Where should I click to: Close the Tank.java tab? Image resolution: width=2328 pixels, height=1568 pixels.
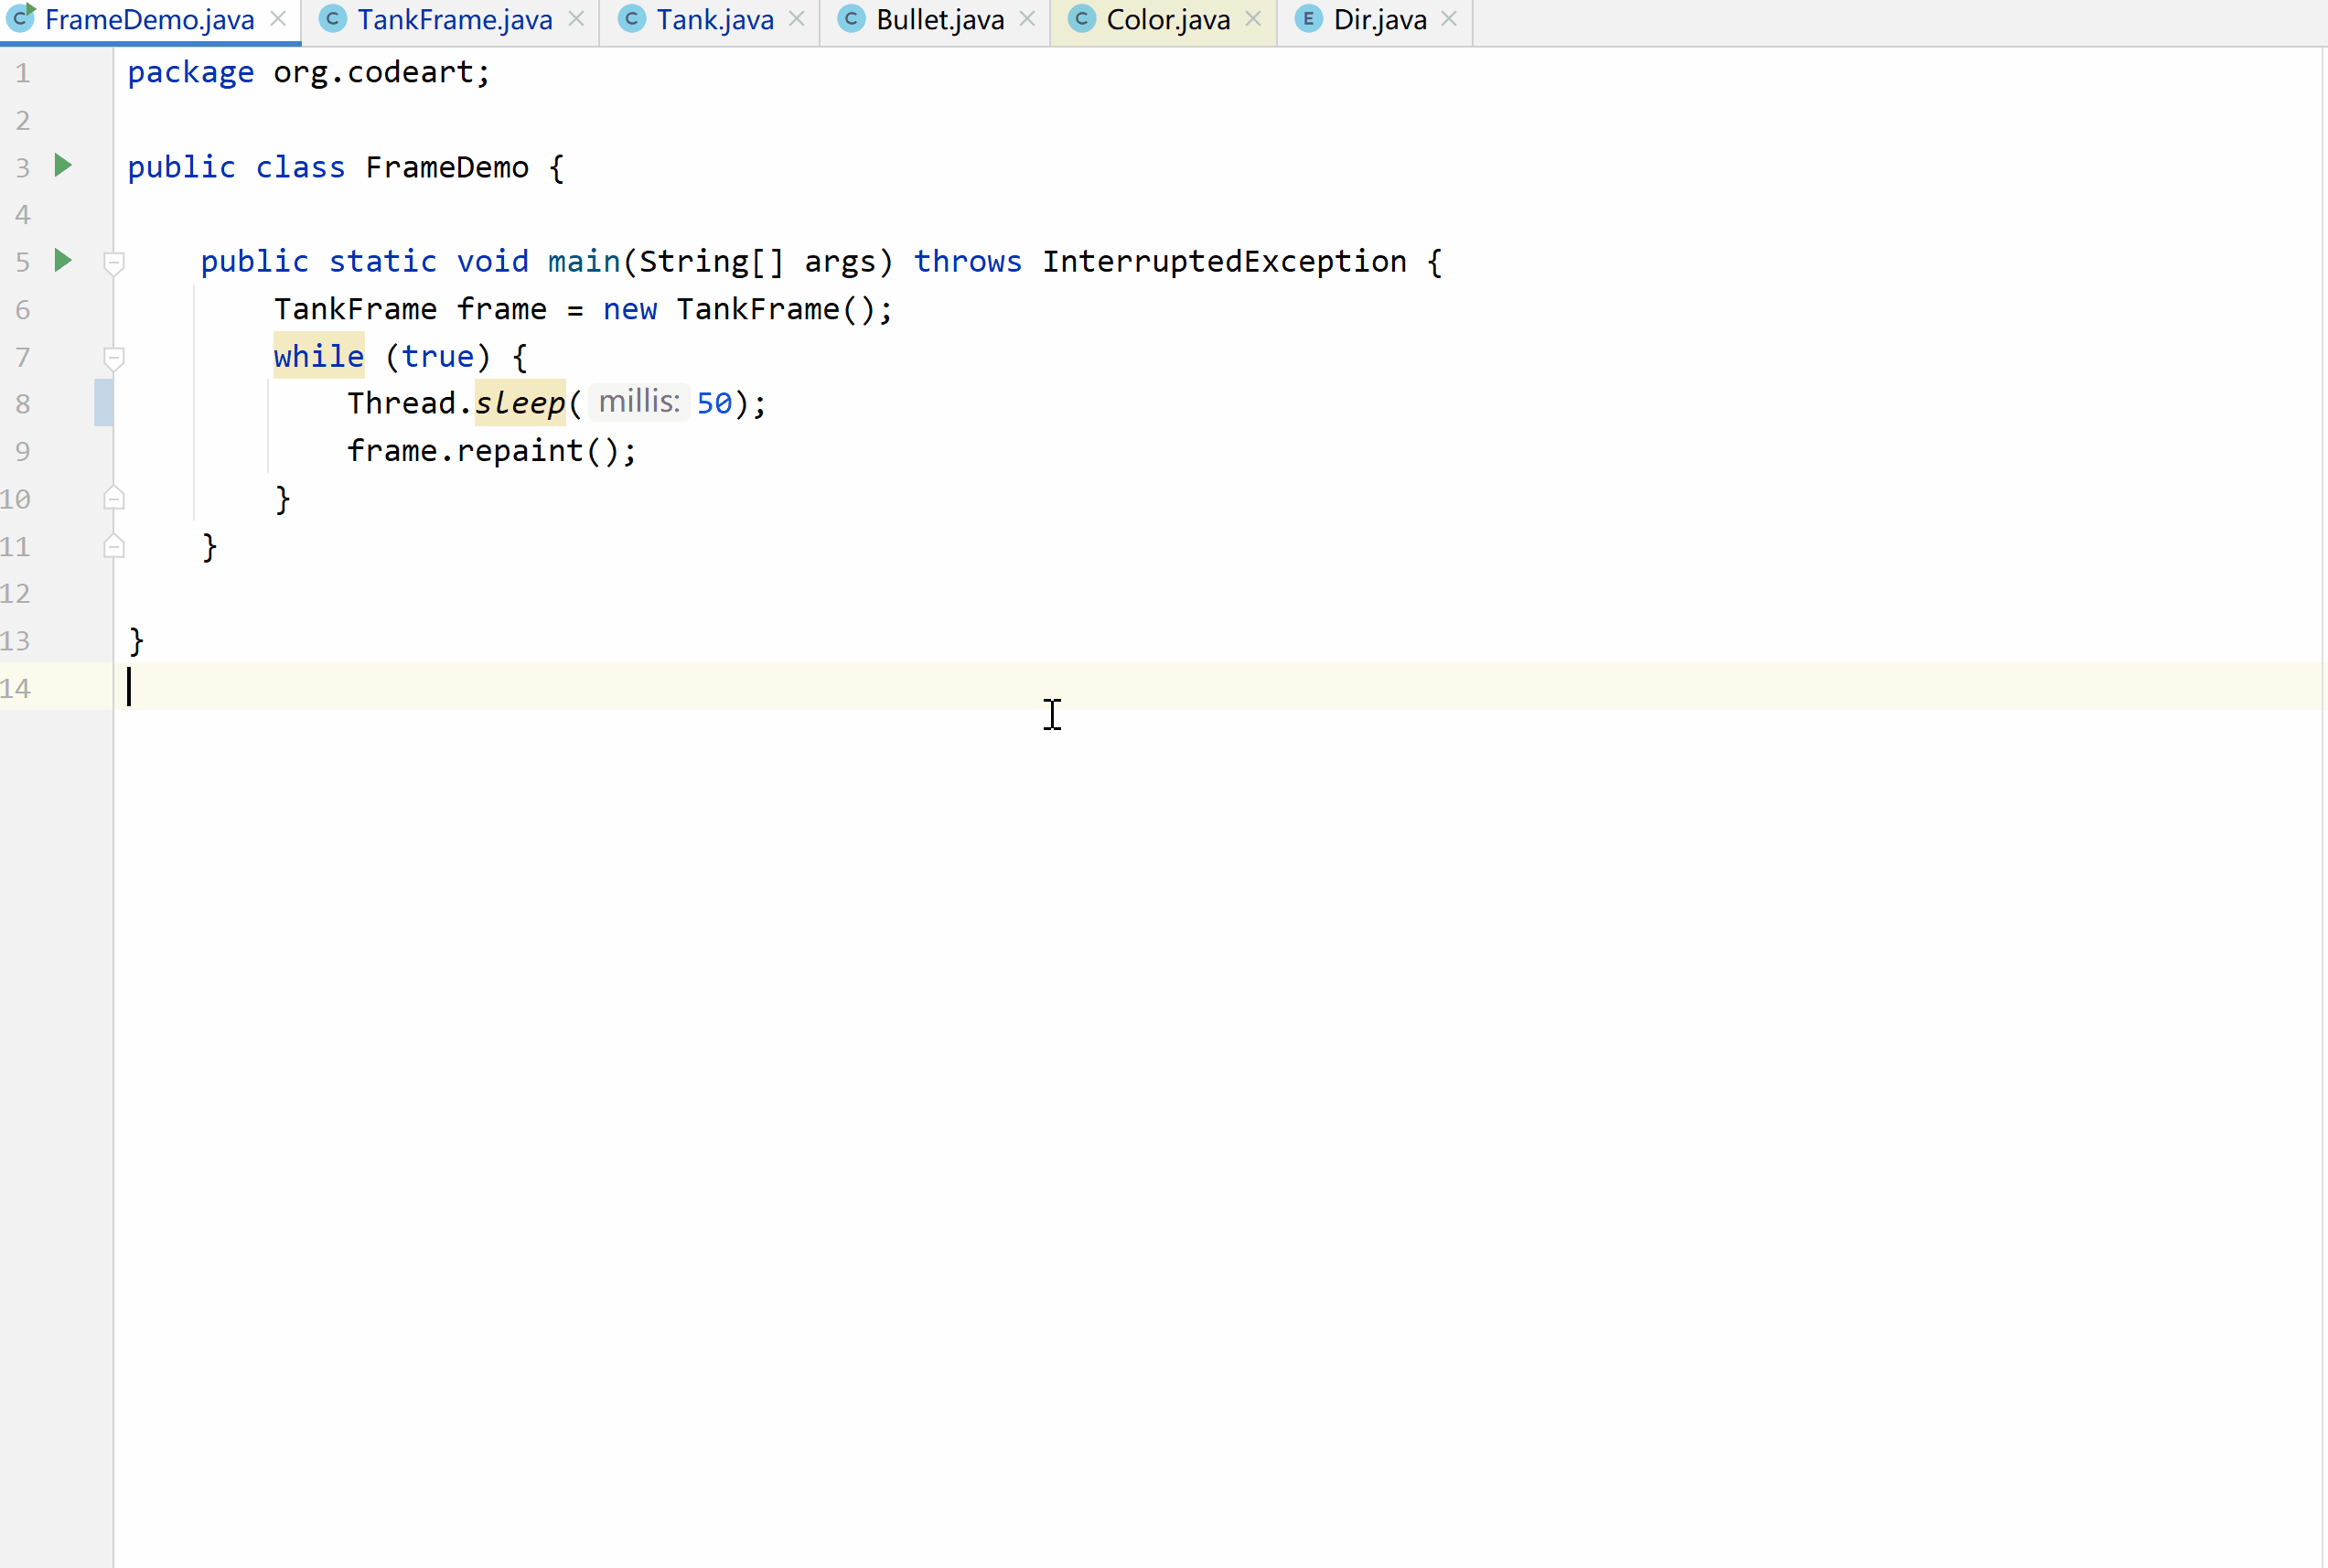pyautogui.click(x=797, y=19)
